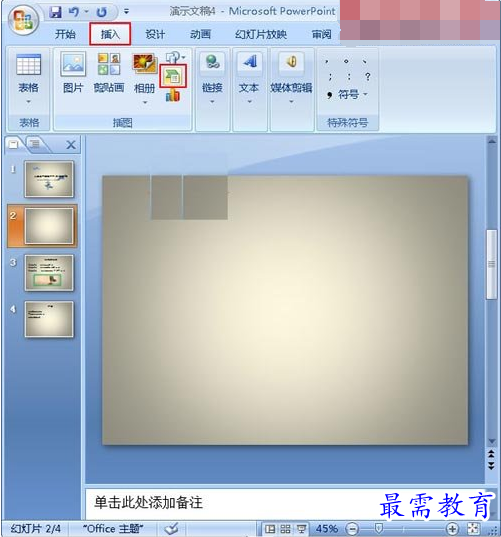Undo the last action
This screenshot has width=501, height=537.
click(x=73, y=12)
